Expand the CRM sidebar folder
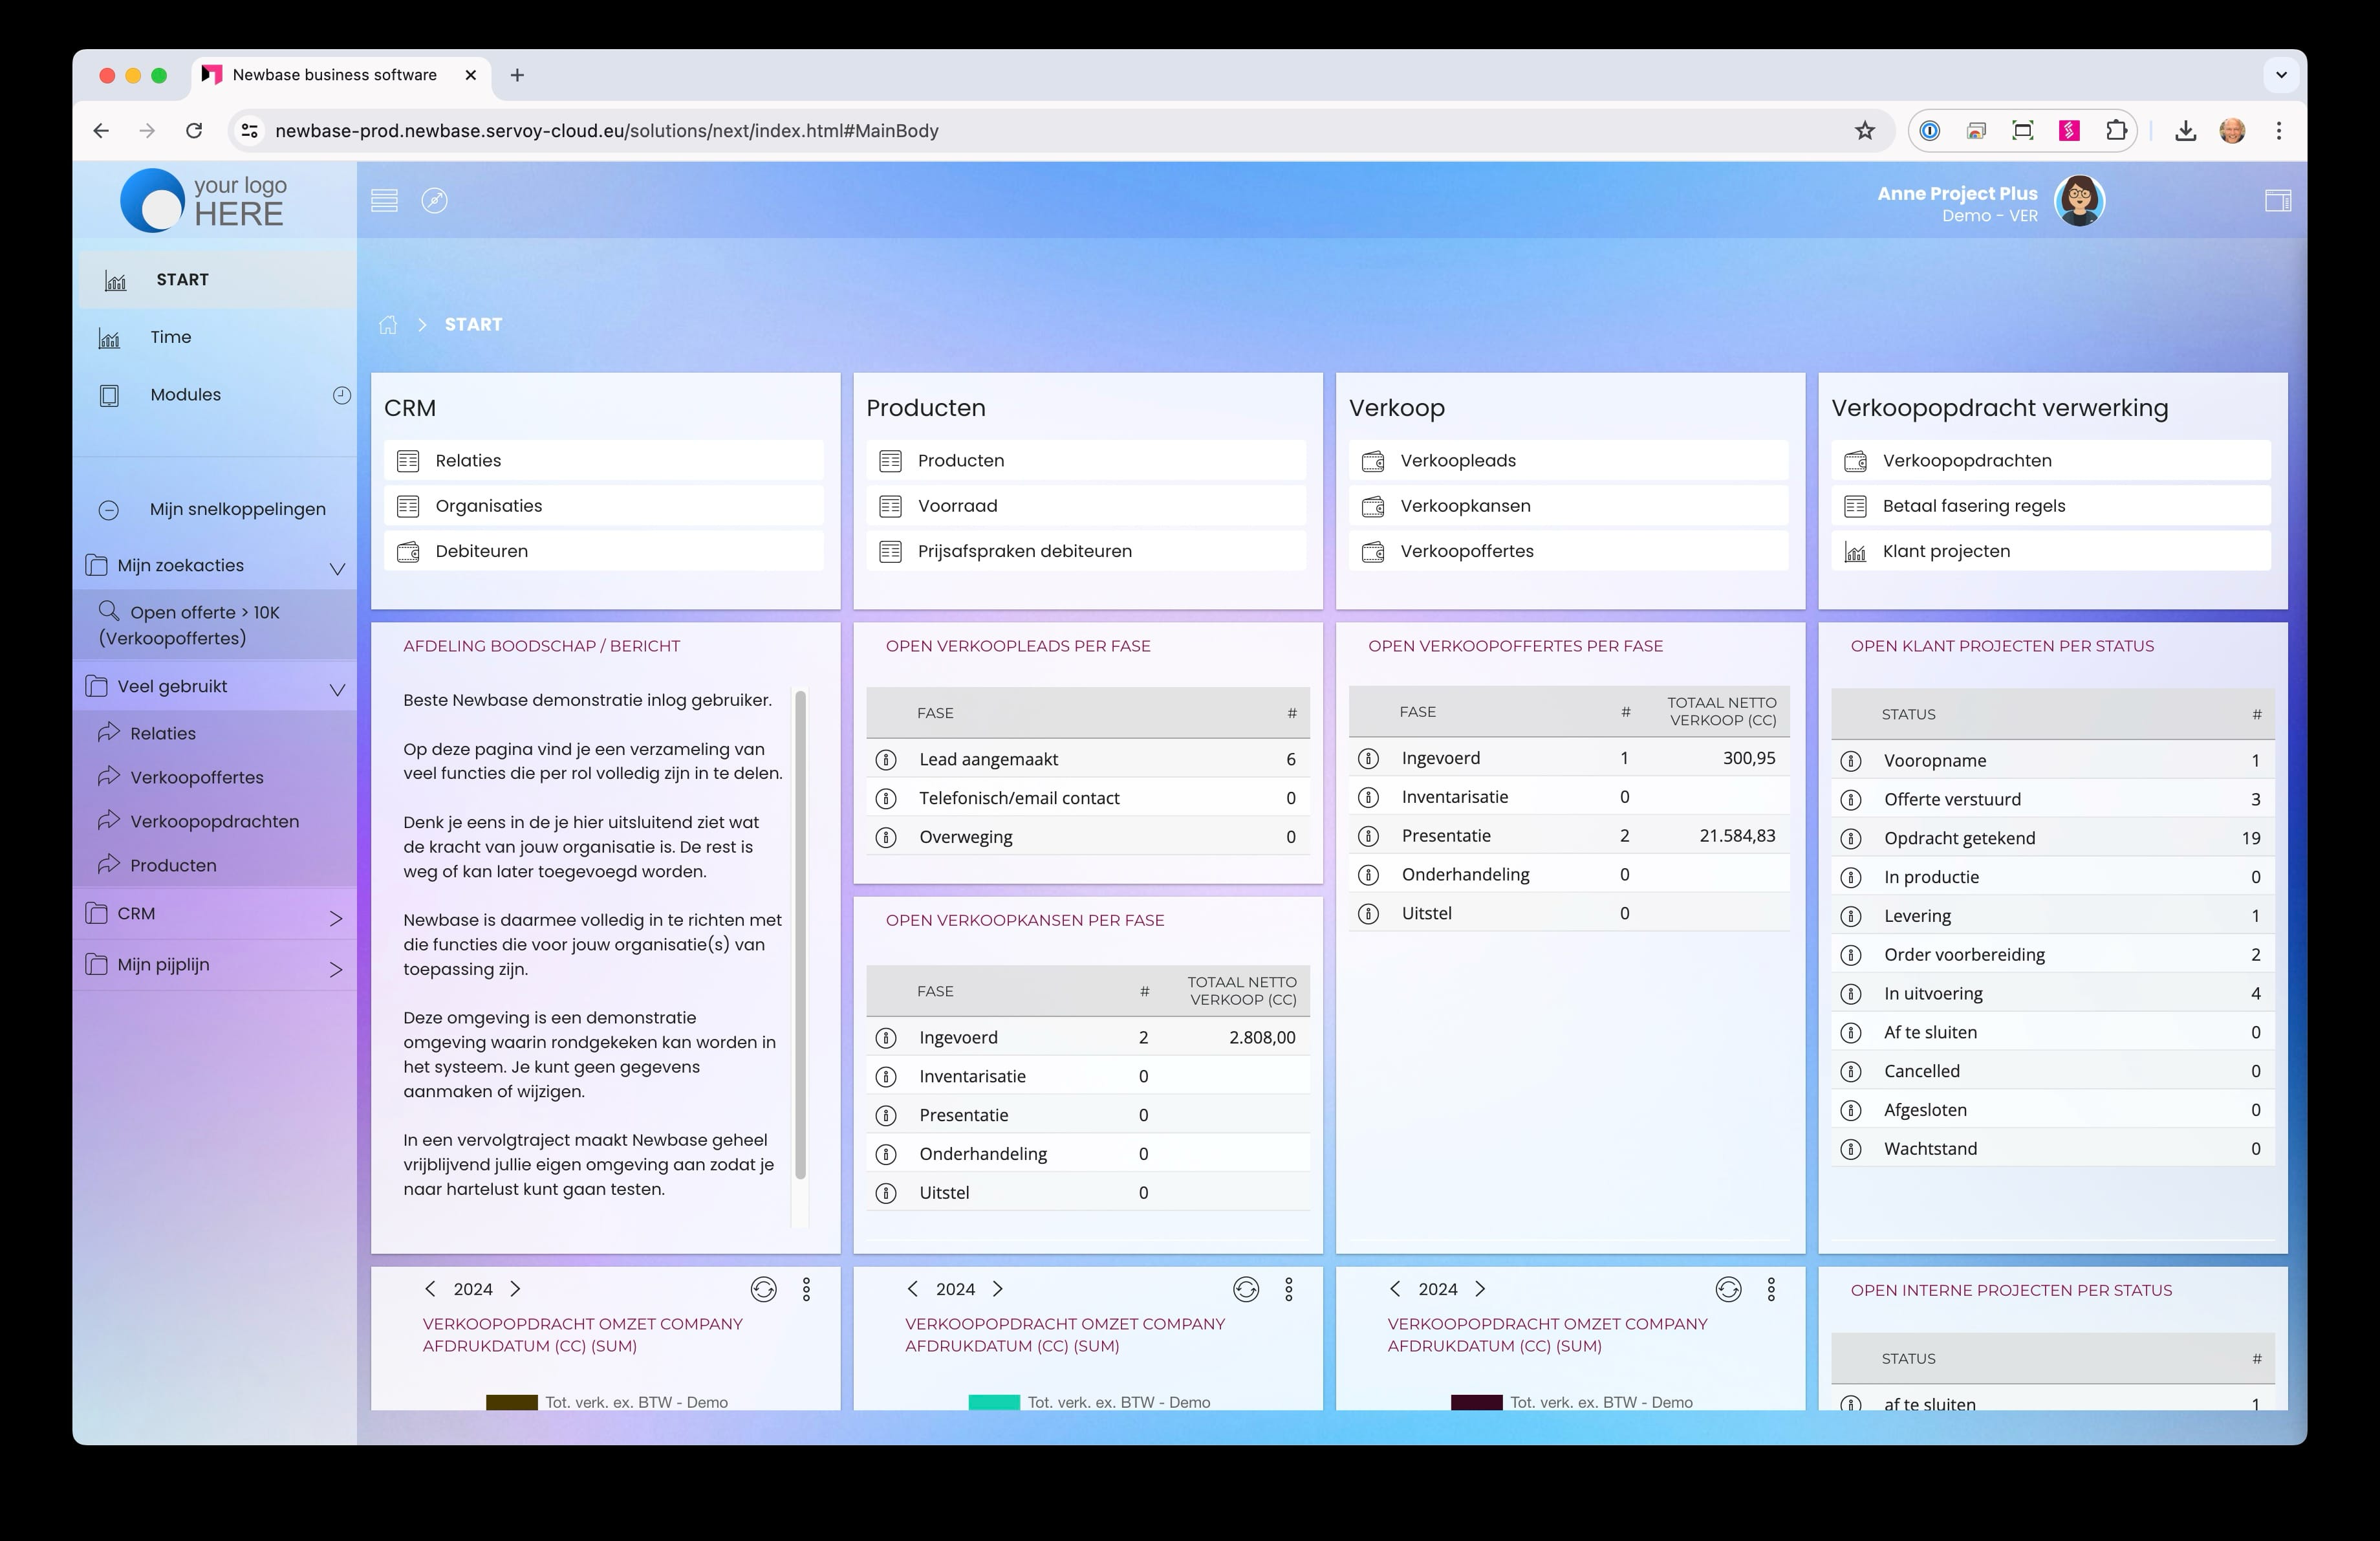This screenshot has height=1541, width=2380. point(336,918)
